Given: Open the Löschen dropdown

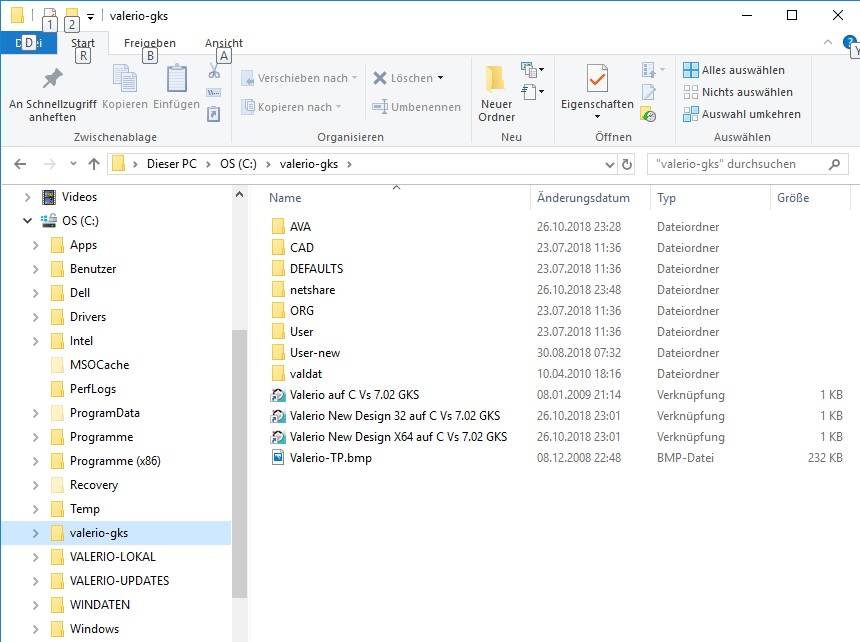Looking at the screenshot, I should click(409, 78).
